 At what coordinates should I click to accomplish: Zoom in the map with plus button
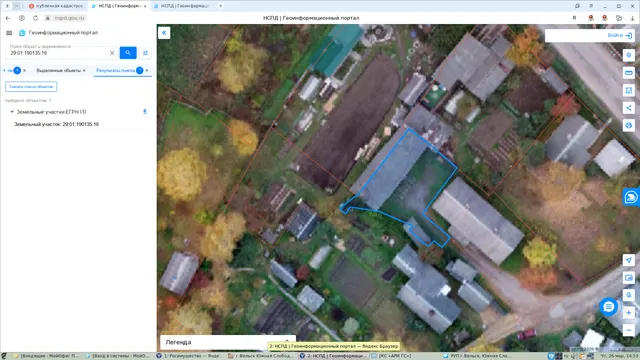[x=629, y=313]
